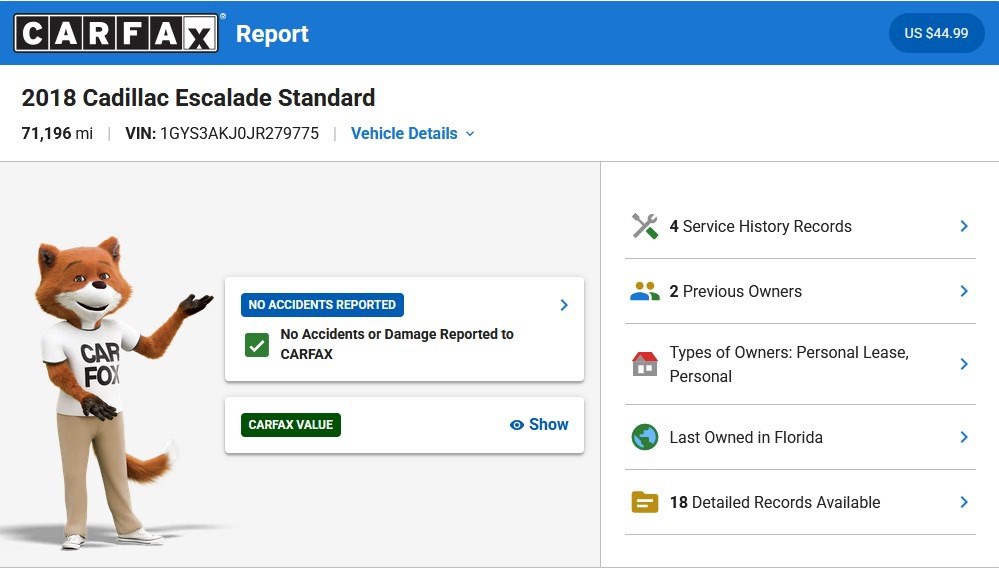The image size is (999, 569).
Task: Open Last Owned in Florida row
Action: (800, 437)
